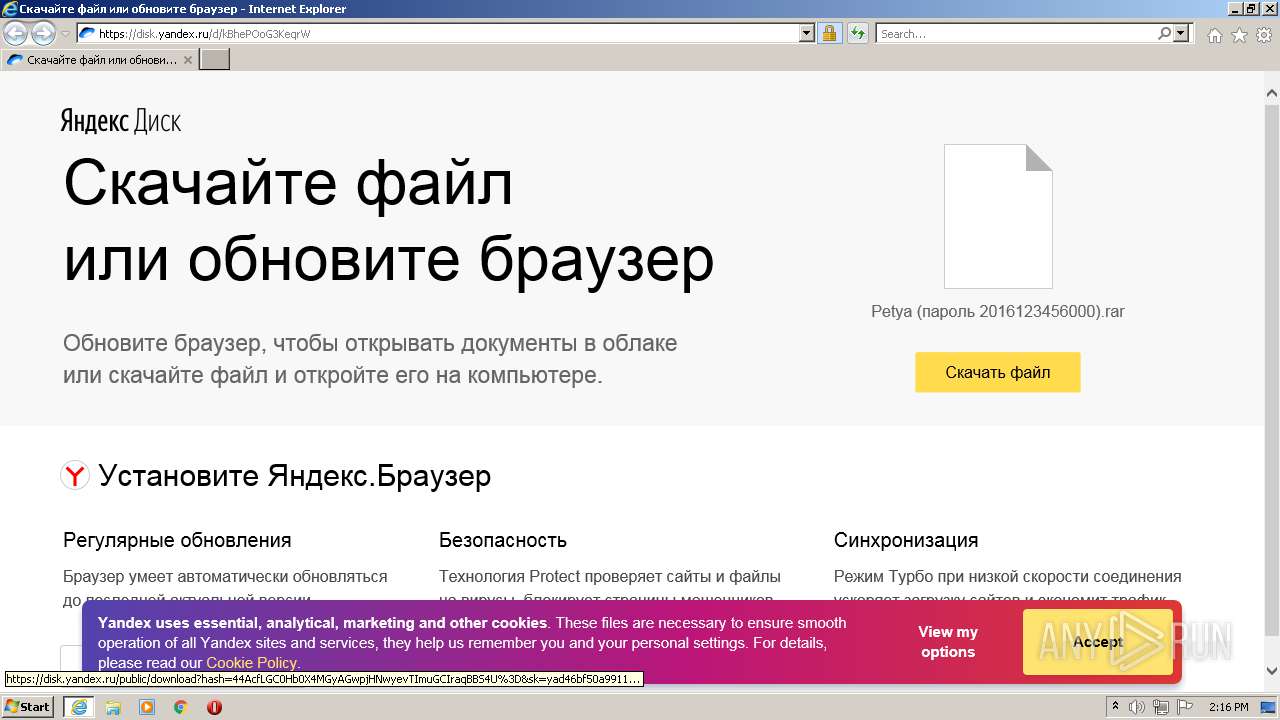Open Windows Explorer folder taskbar icon
Viewport: 1280px width, 720px height.
pyautogui.click(x=113, y=707)
